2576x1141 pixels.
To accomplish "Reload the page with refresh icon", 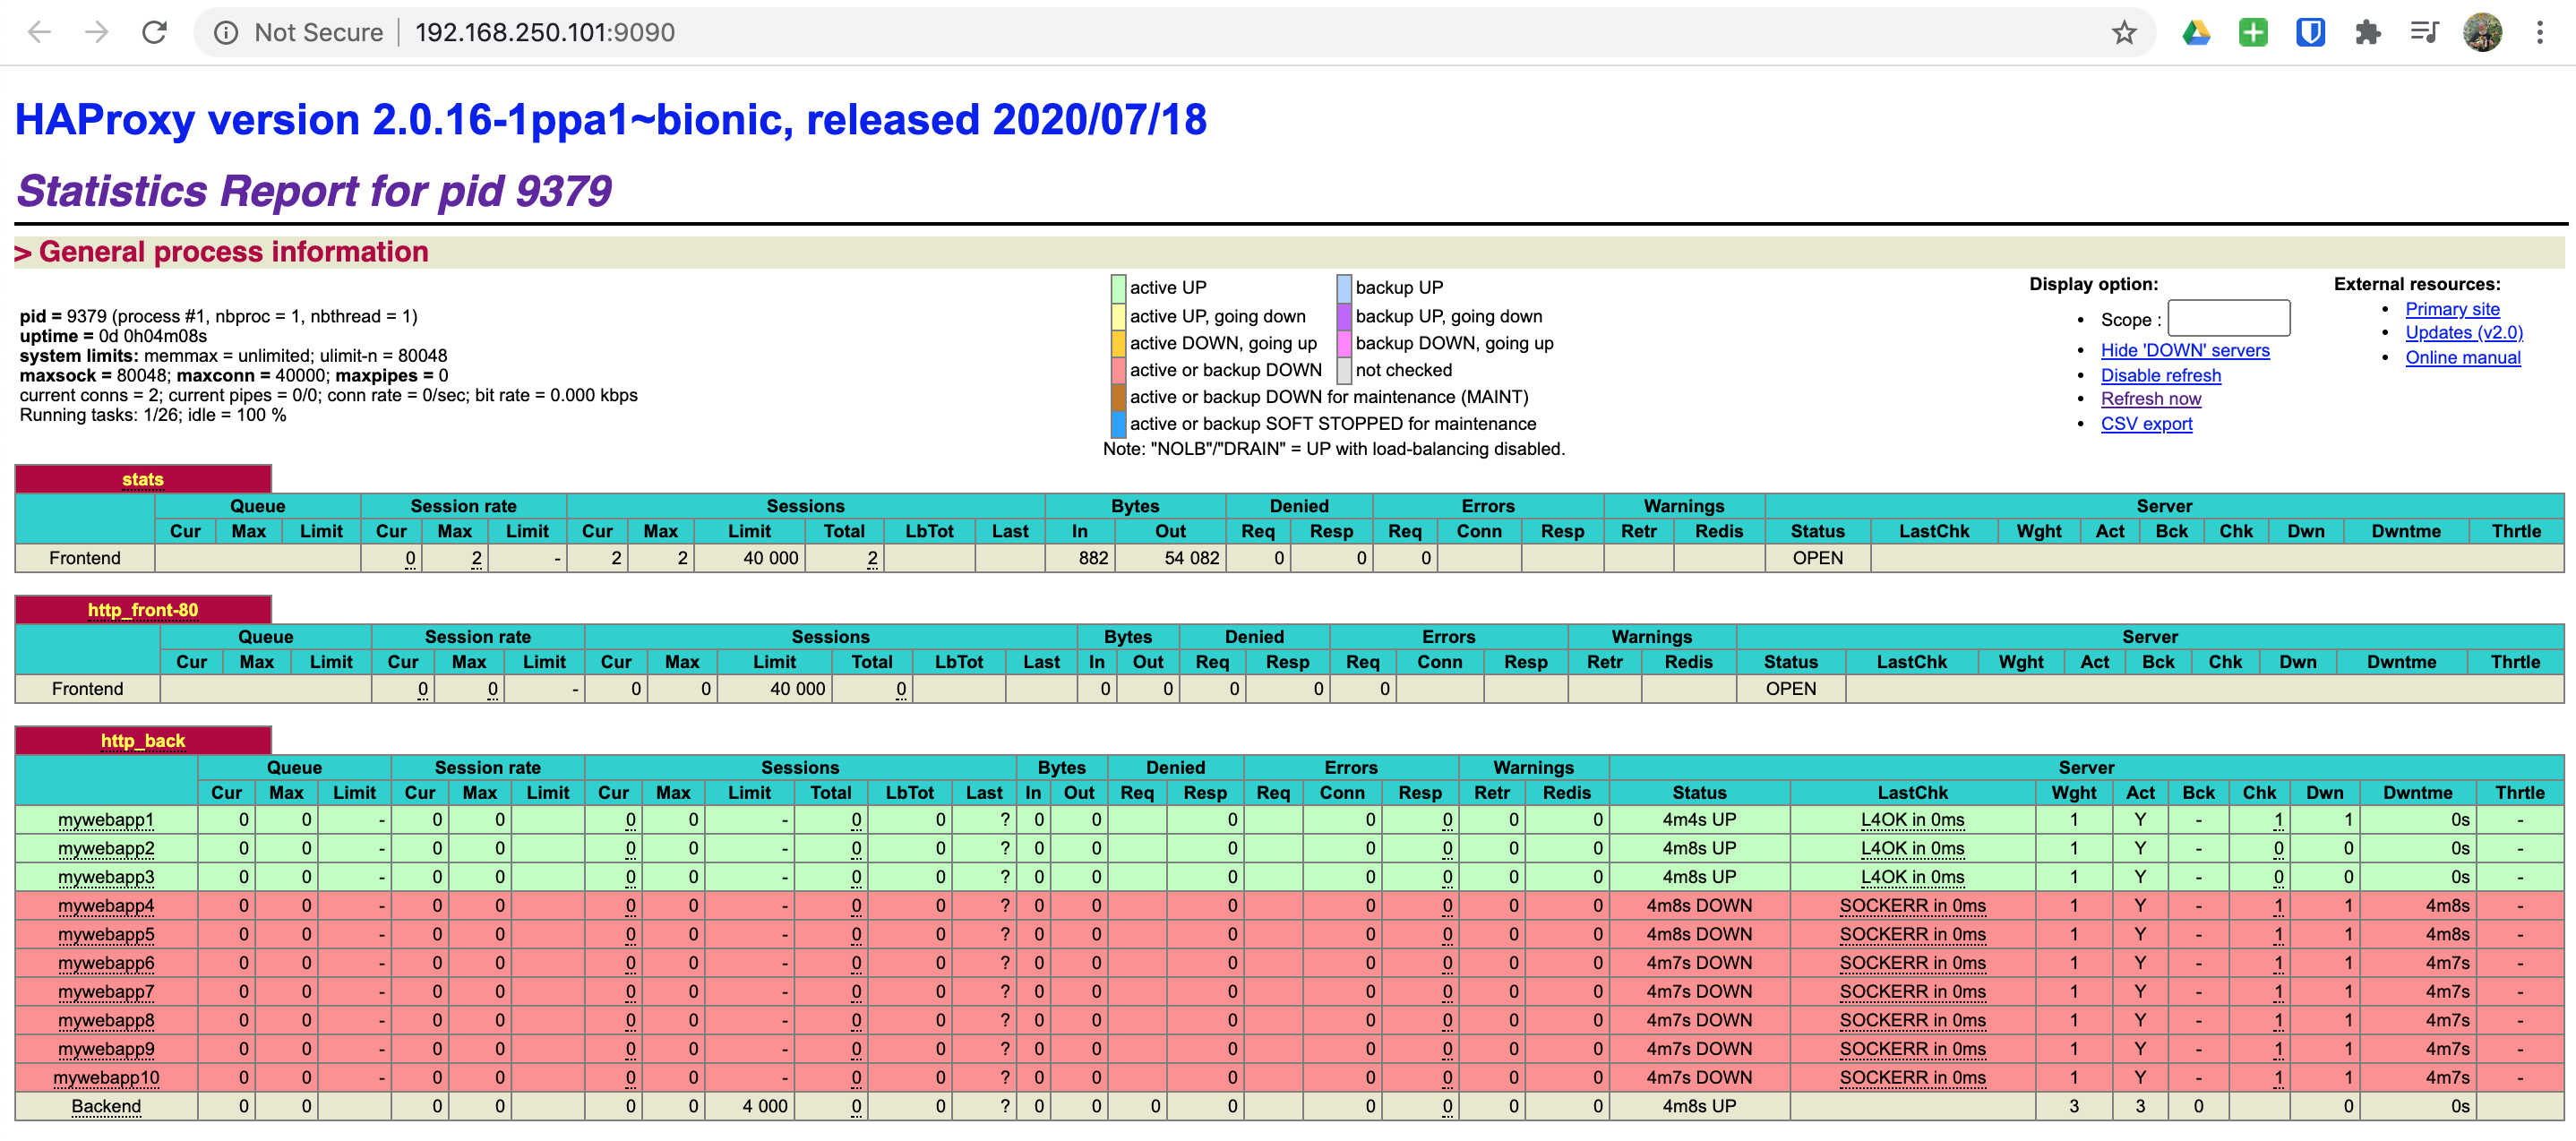I will point(154,32).
